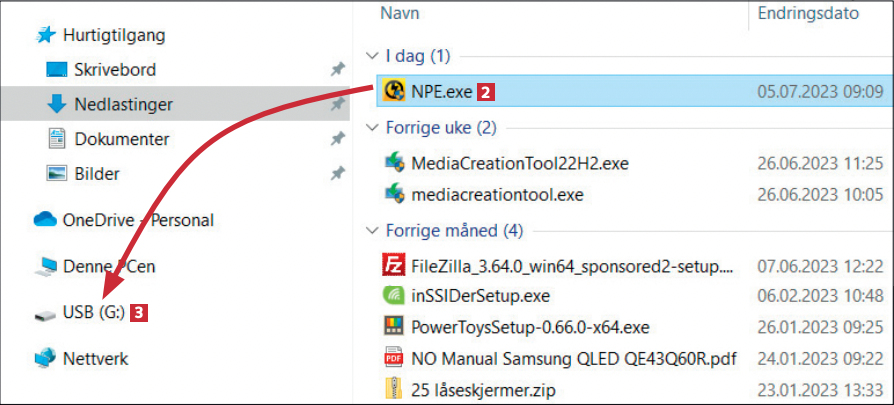Sort files by Navn column header
This screenshot has width=894, height=405.
400,15
